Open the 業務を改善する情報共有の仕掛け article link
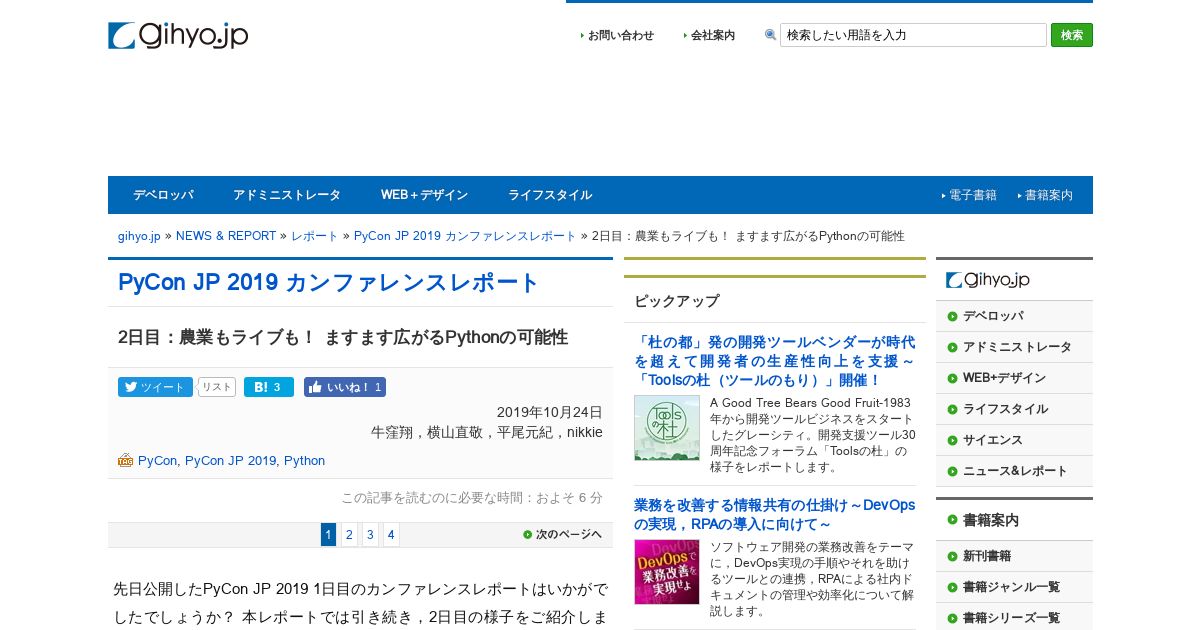The width and height of the screenshot is (1200, 630). pos(774,515)
